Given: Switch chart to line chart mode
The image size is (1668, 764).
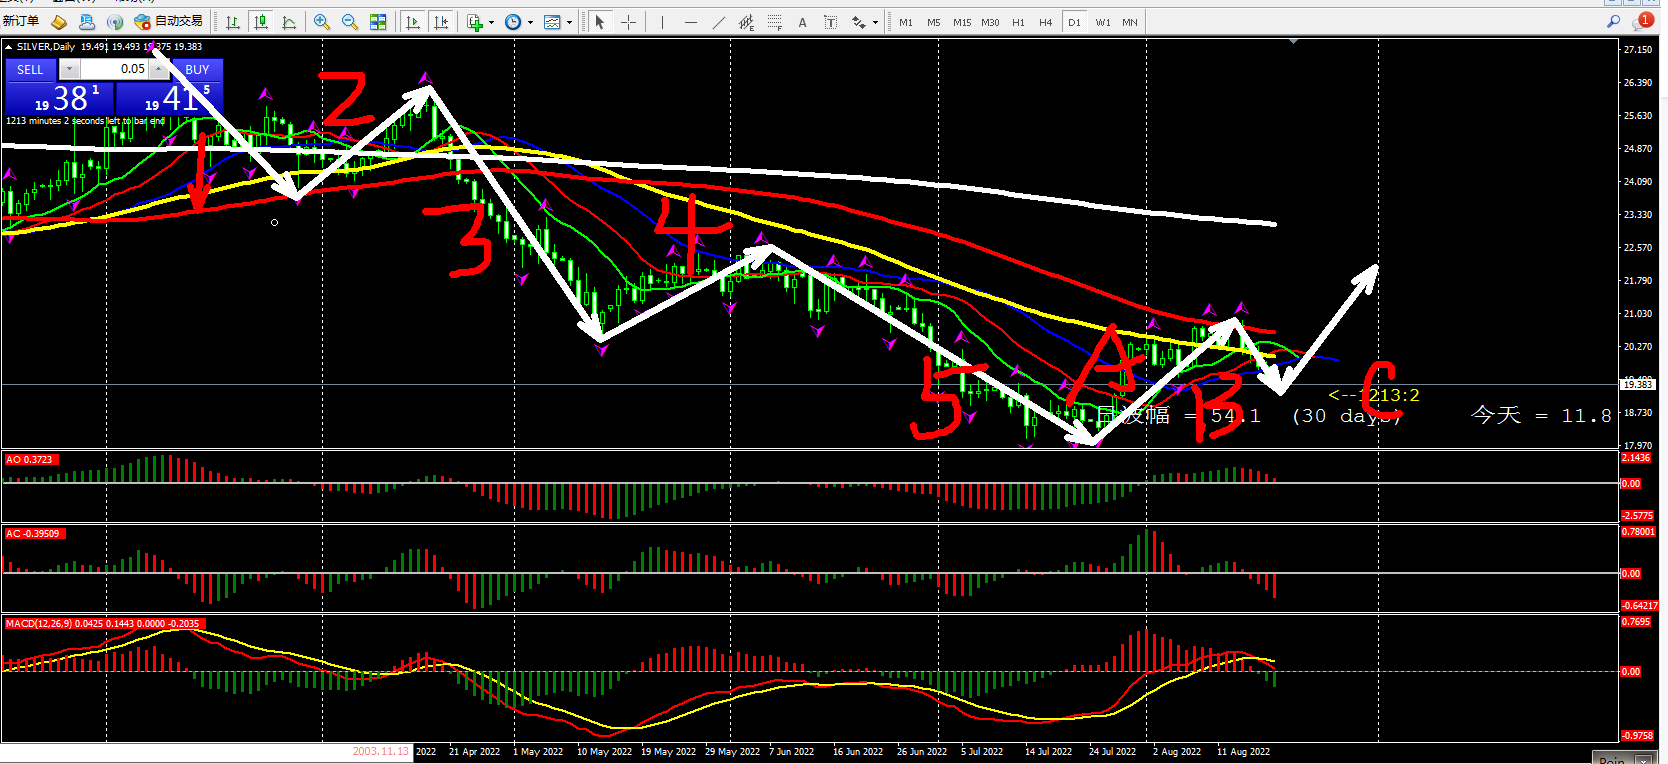Looking at the screenshot, I should pyautogui.click(x=289, y=22).
